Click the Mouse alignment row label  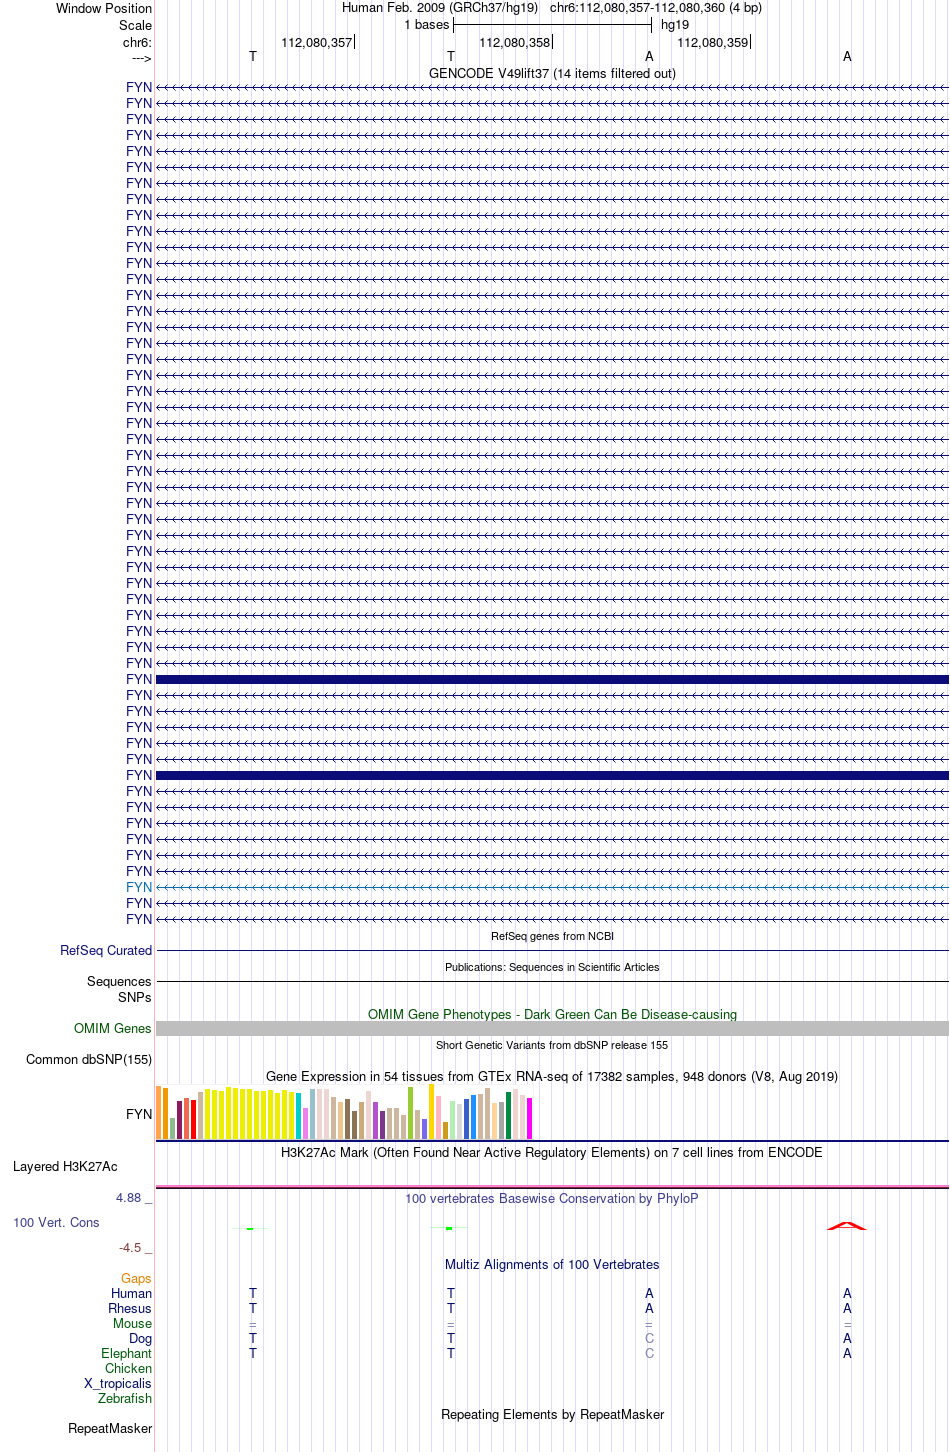click(133, 1323)
